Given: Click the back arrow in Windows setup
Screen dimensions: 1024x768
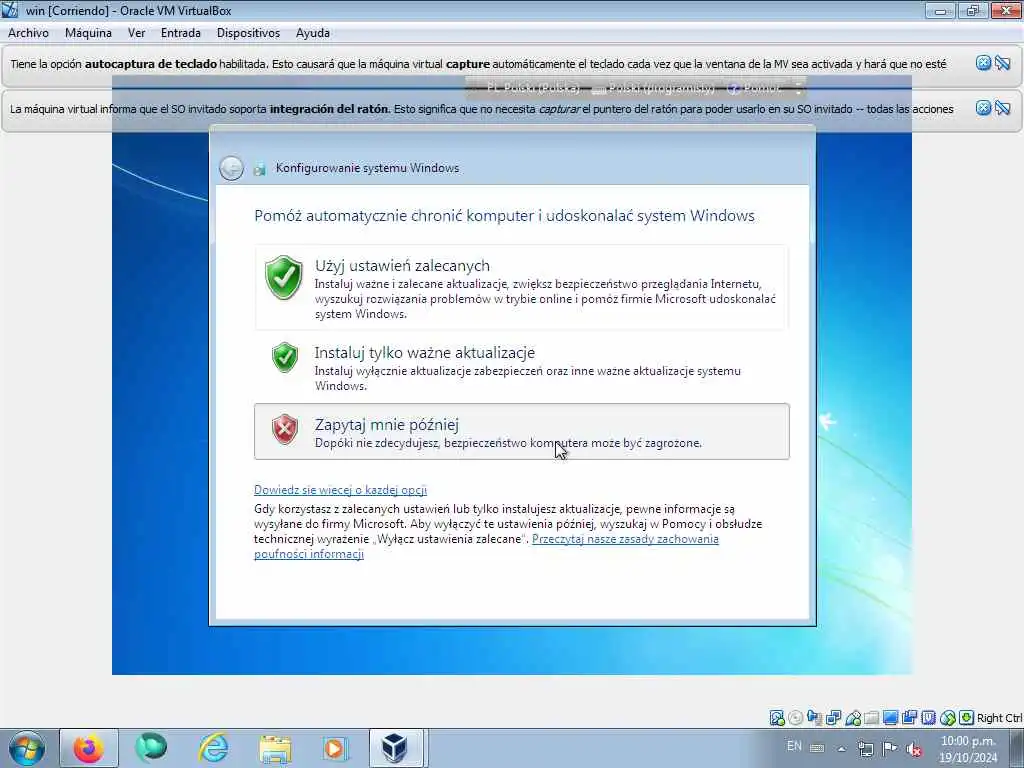Looking at the screenshot, I should coord(231,168).
